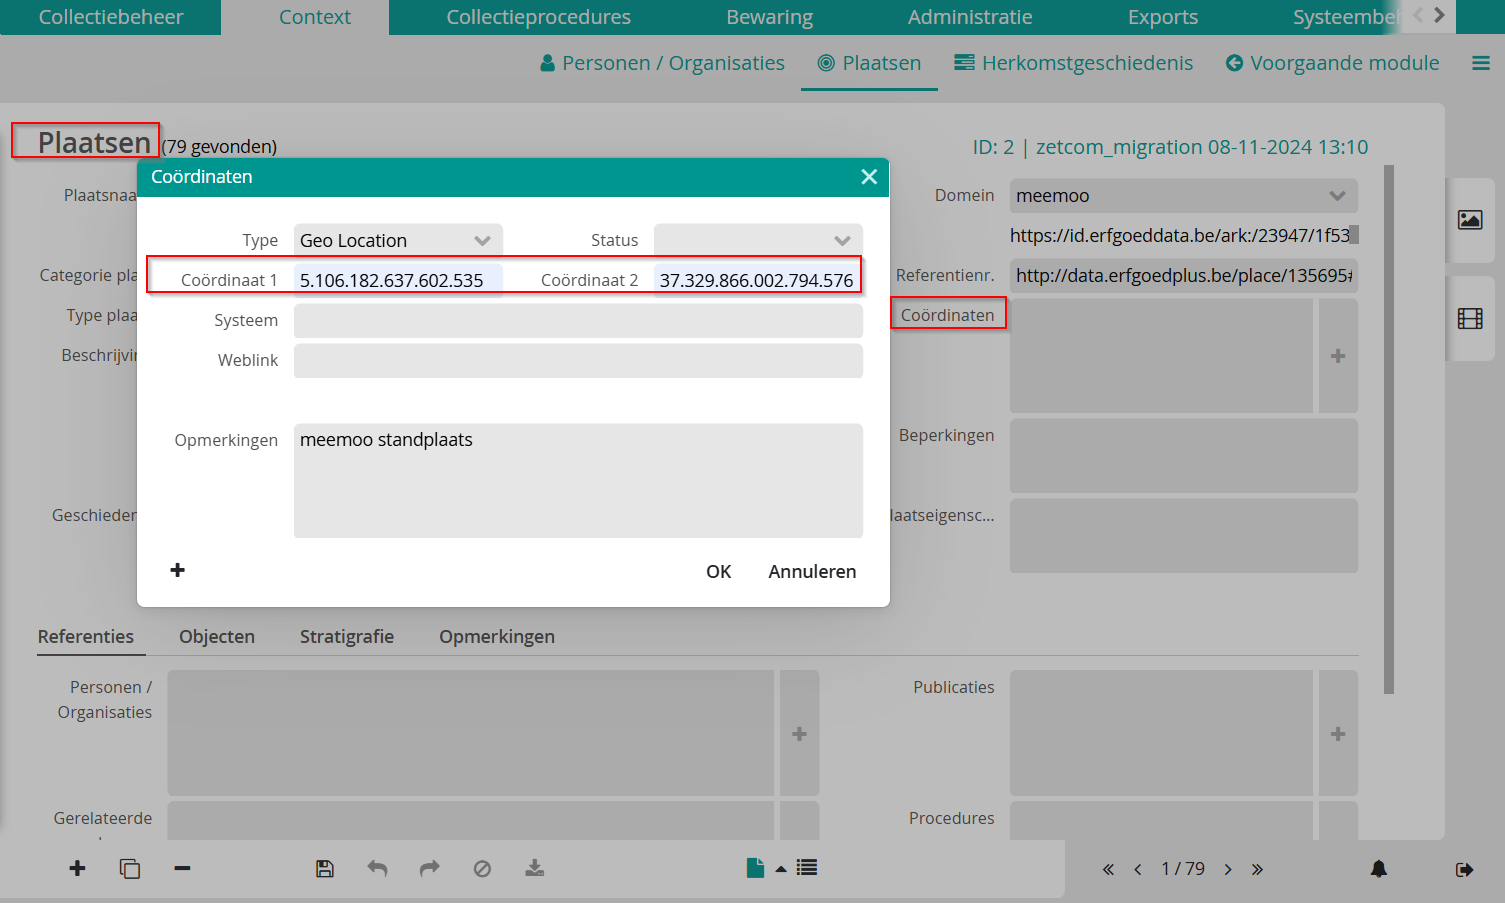This screenshot has height=903, width=1505.
Task: Add a new coordinate row with plus icon
Action: pyautogui.click(x=178, y=570)
